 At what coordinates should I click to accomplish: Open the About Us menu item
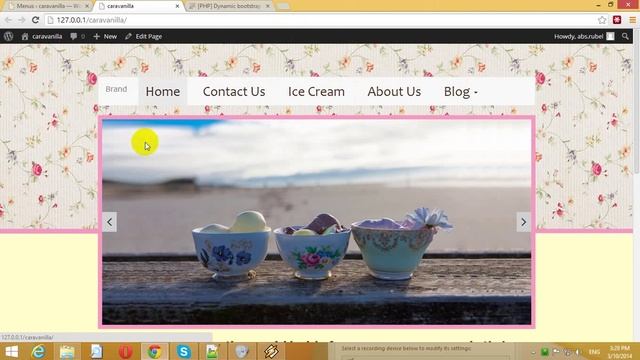click(394, 91)
